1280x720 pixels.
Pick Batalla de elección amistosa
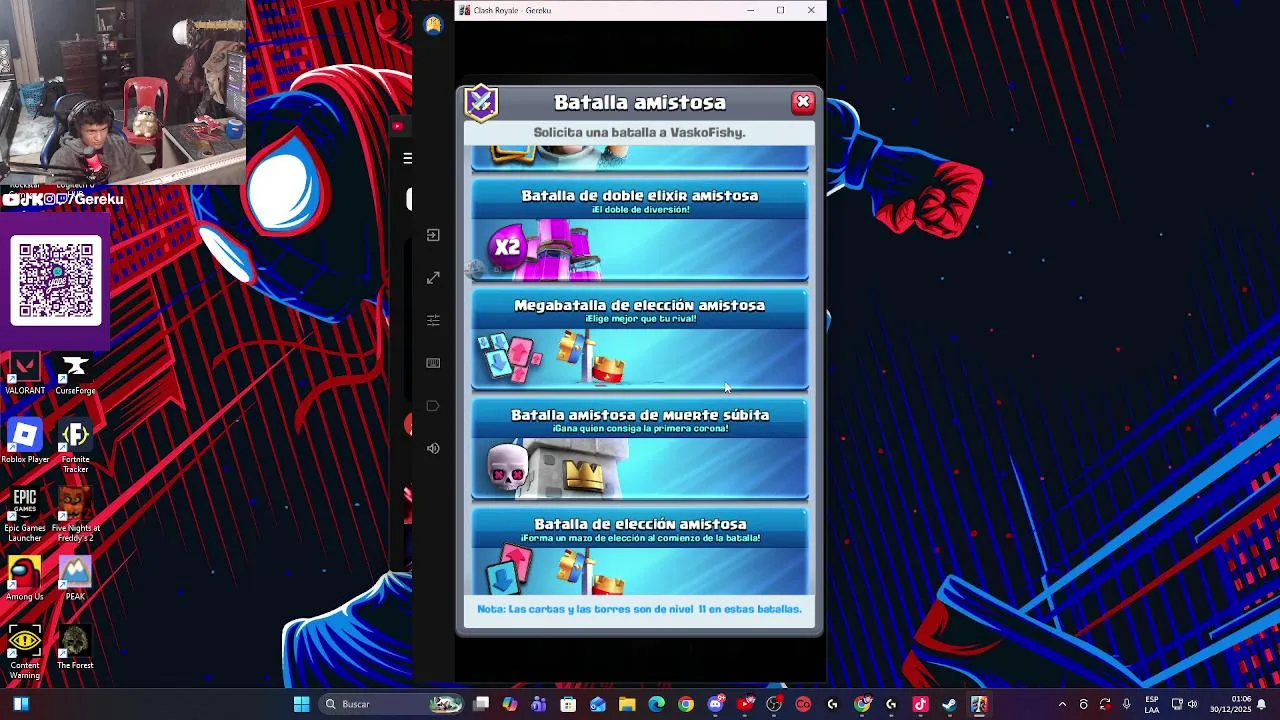[640, 552]
